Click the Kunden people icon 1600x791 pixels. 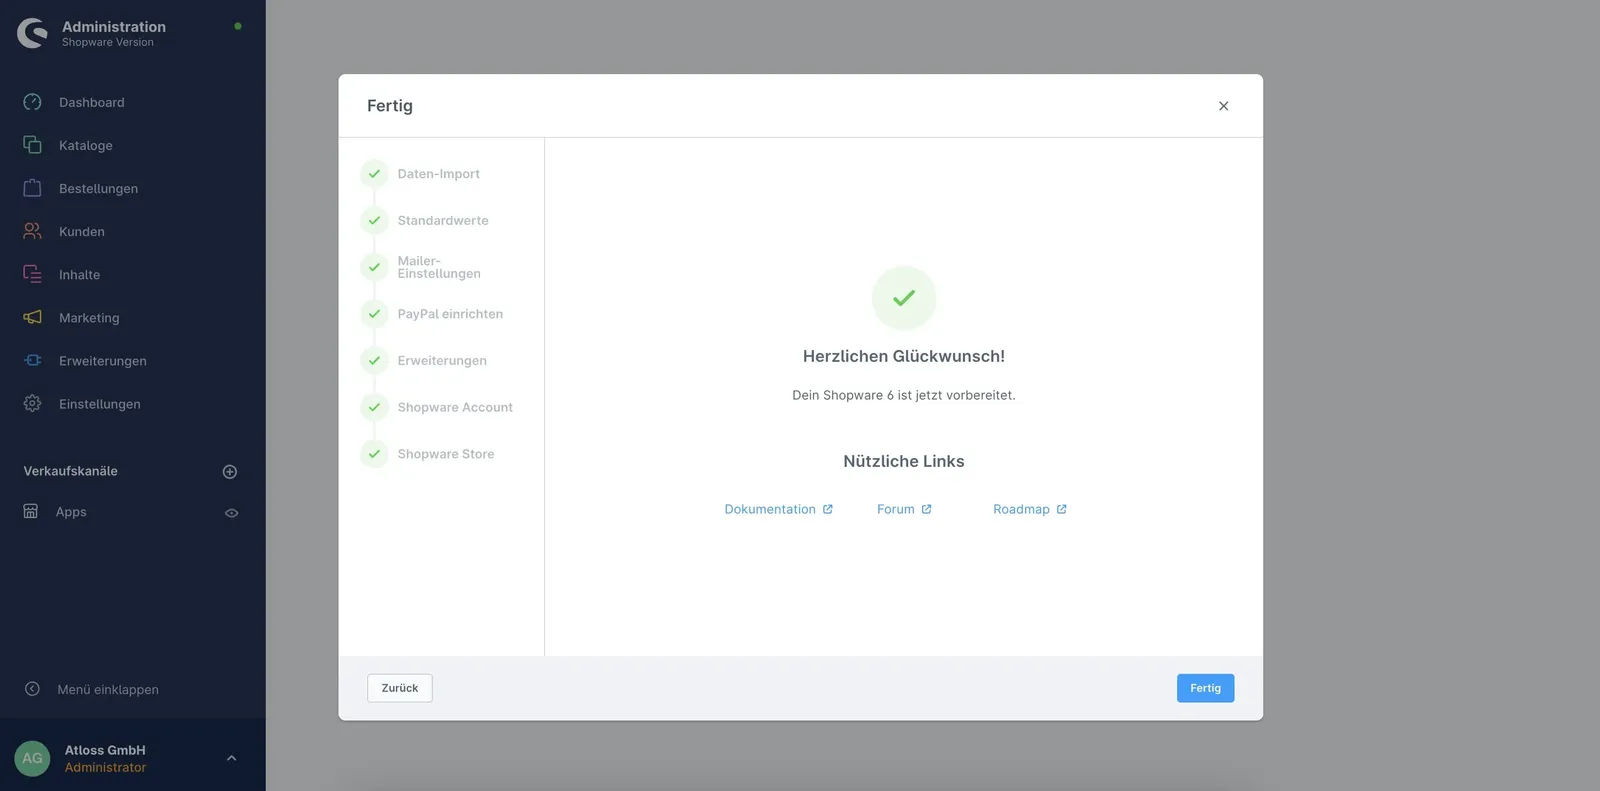(x=32, y=231)
